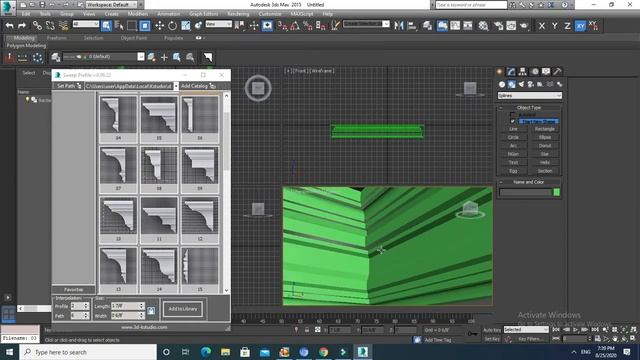
Task: Toggle the XY plane constraint
Action: coord(580,26)
